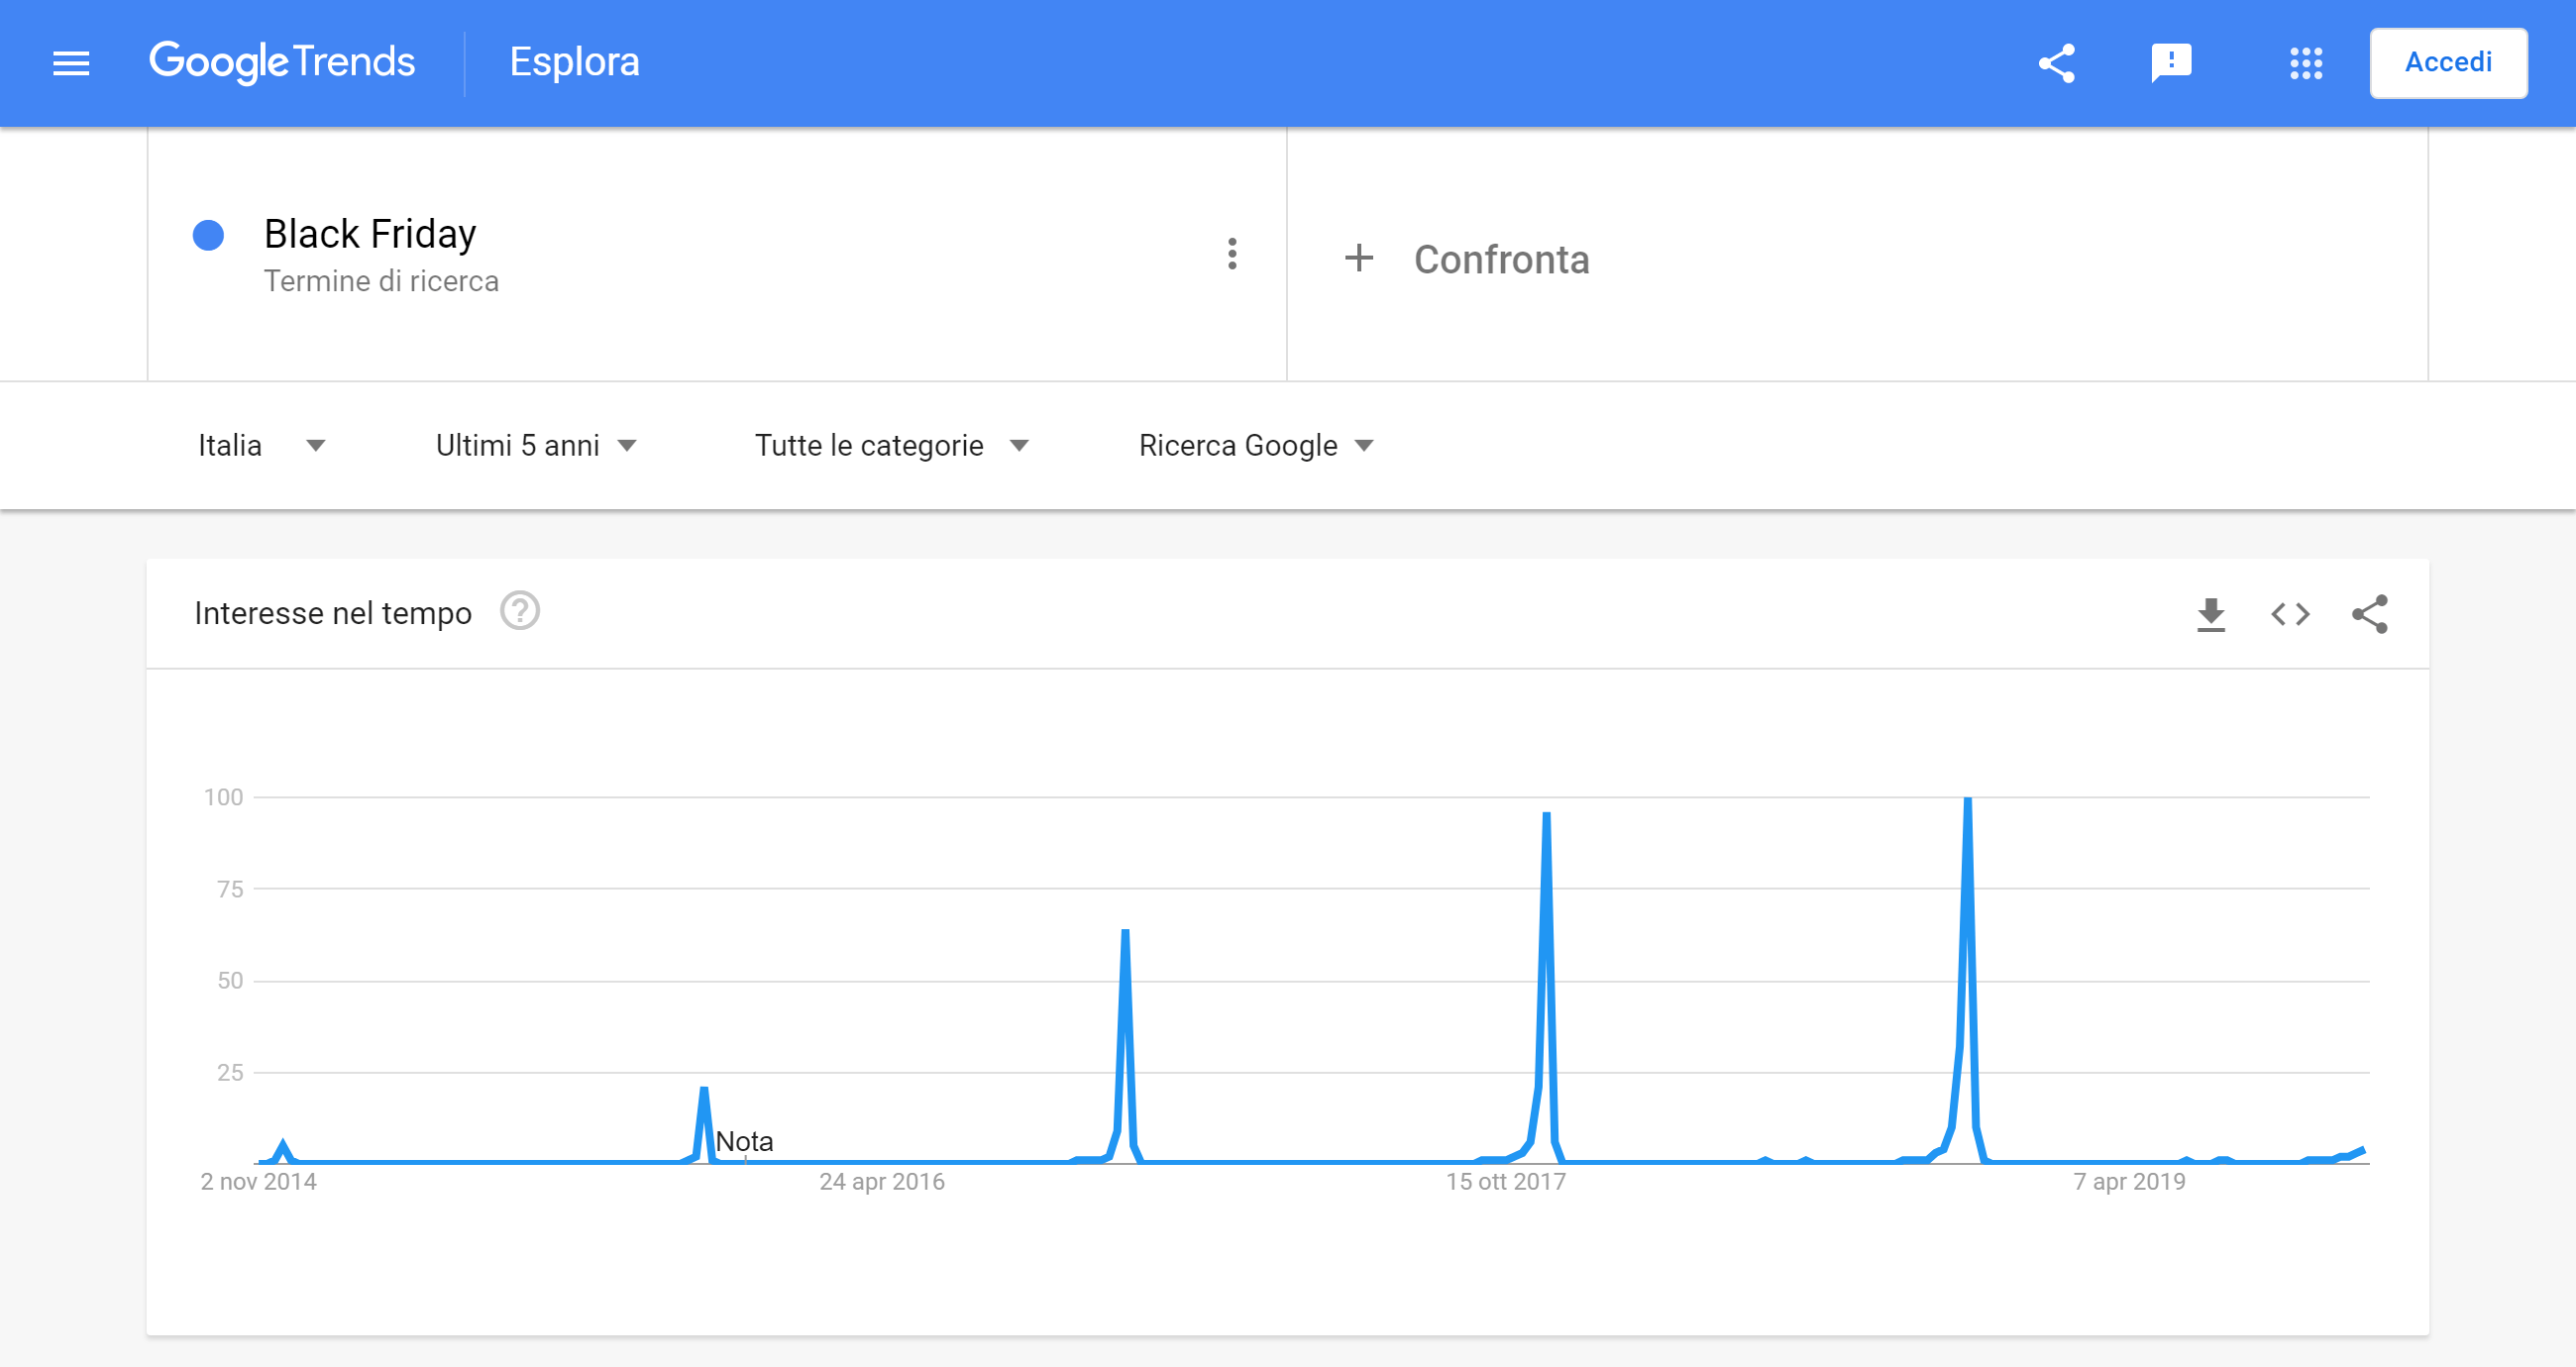Edit the Black Friday search term

[x=370, y=234]
